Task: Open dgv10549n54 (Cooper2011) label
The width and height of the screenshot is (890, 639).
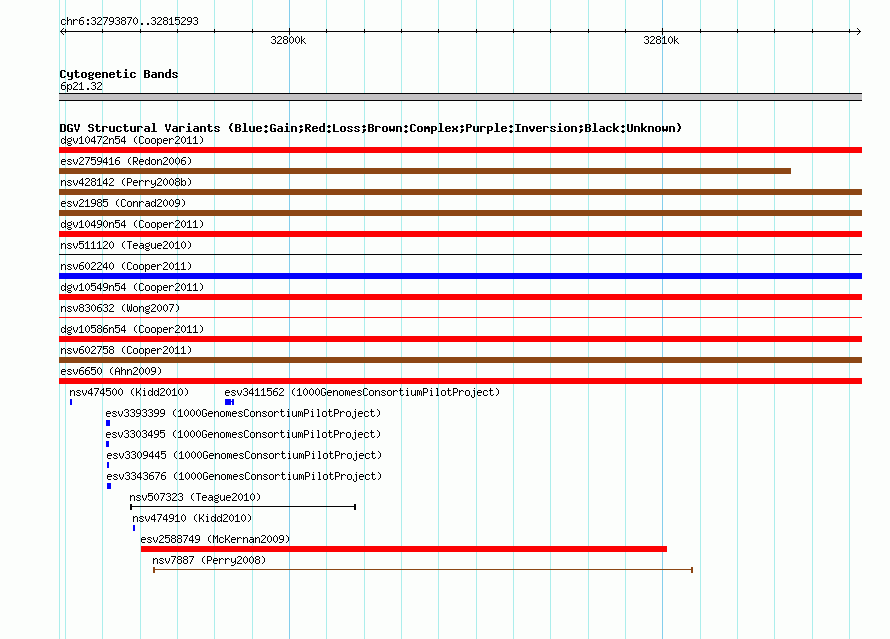Action: pos(132,287)
